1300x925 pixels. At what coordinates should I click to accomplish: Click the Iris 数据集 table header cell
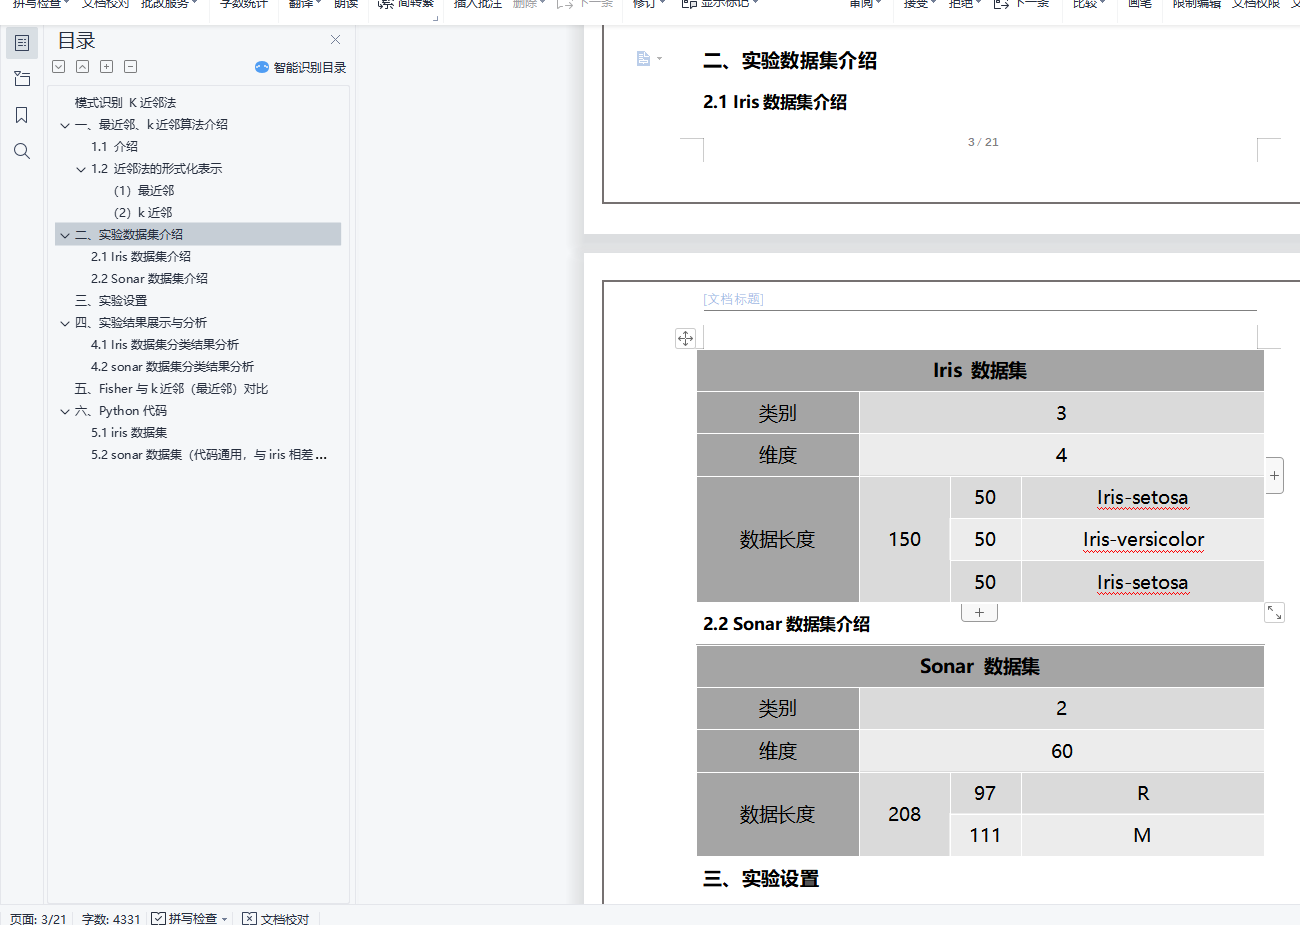980,370
